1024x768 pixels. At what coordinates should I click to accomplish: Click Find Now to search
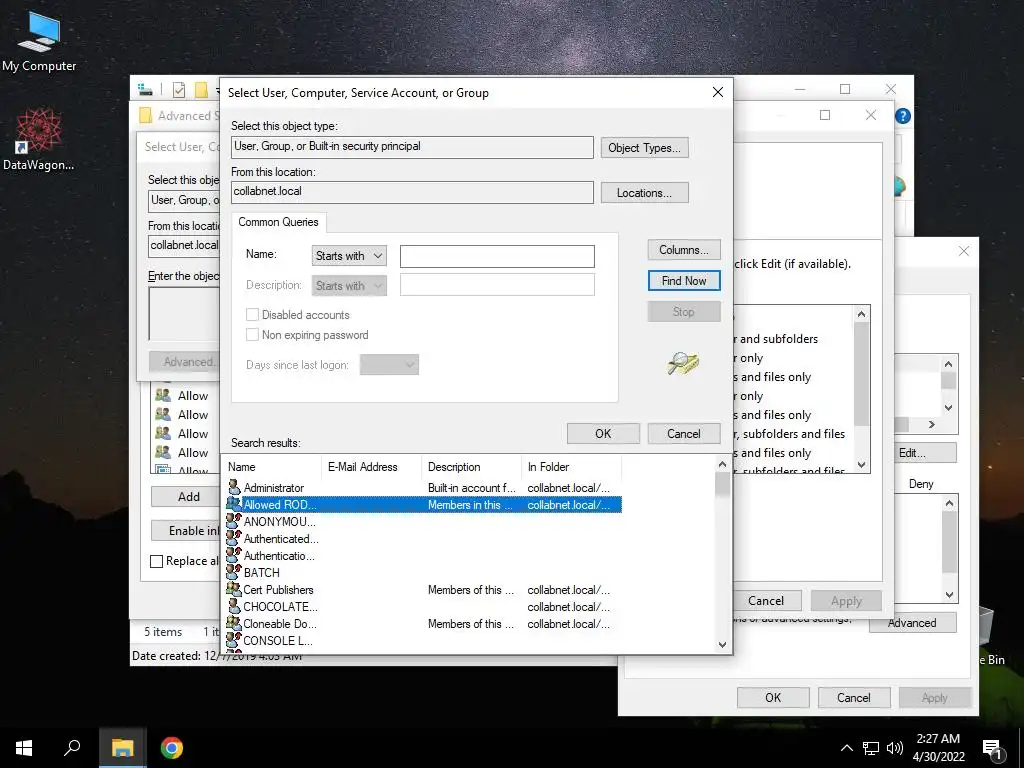684,281
